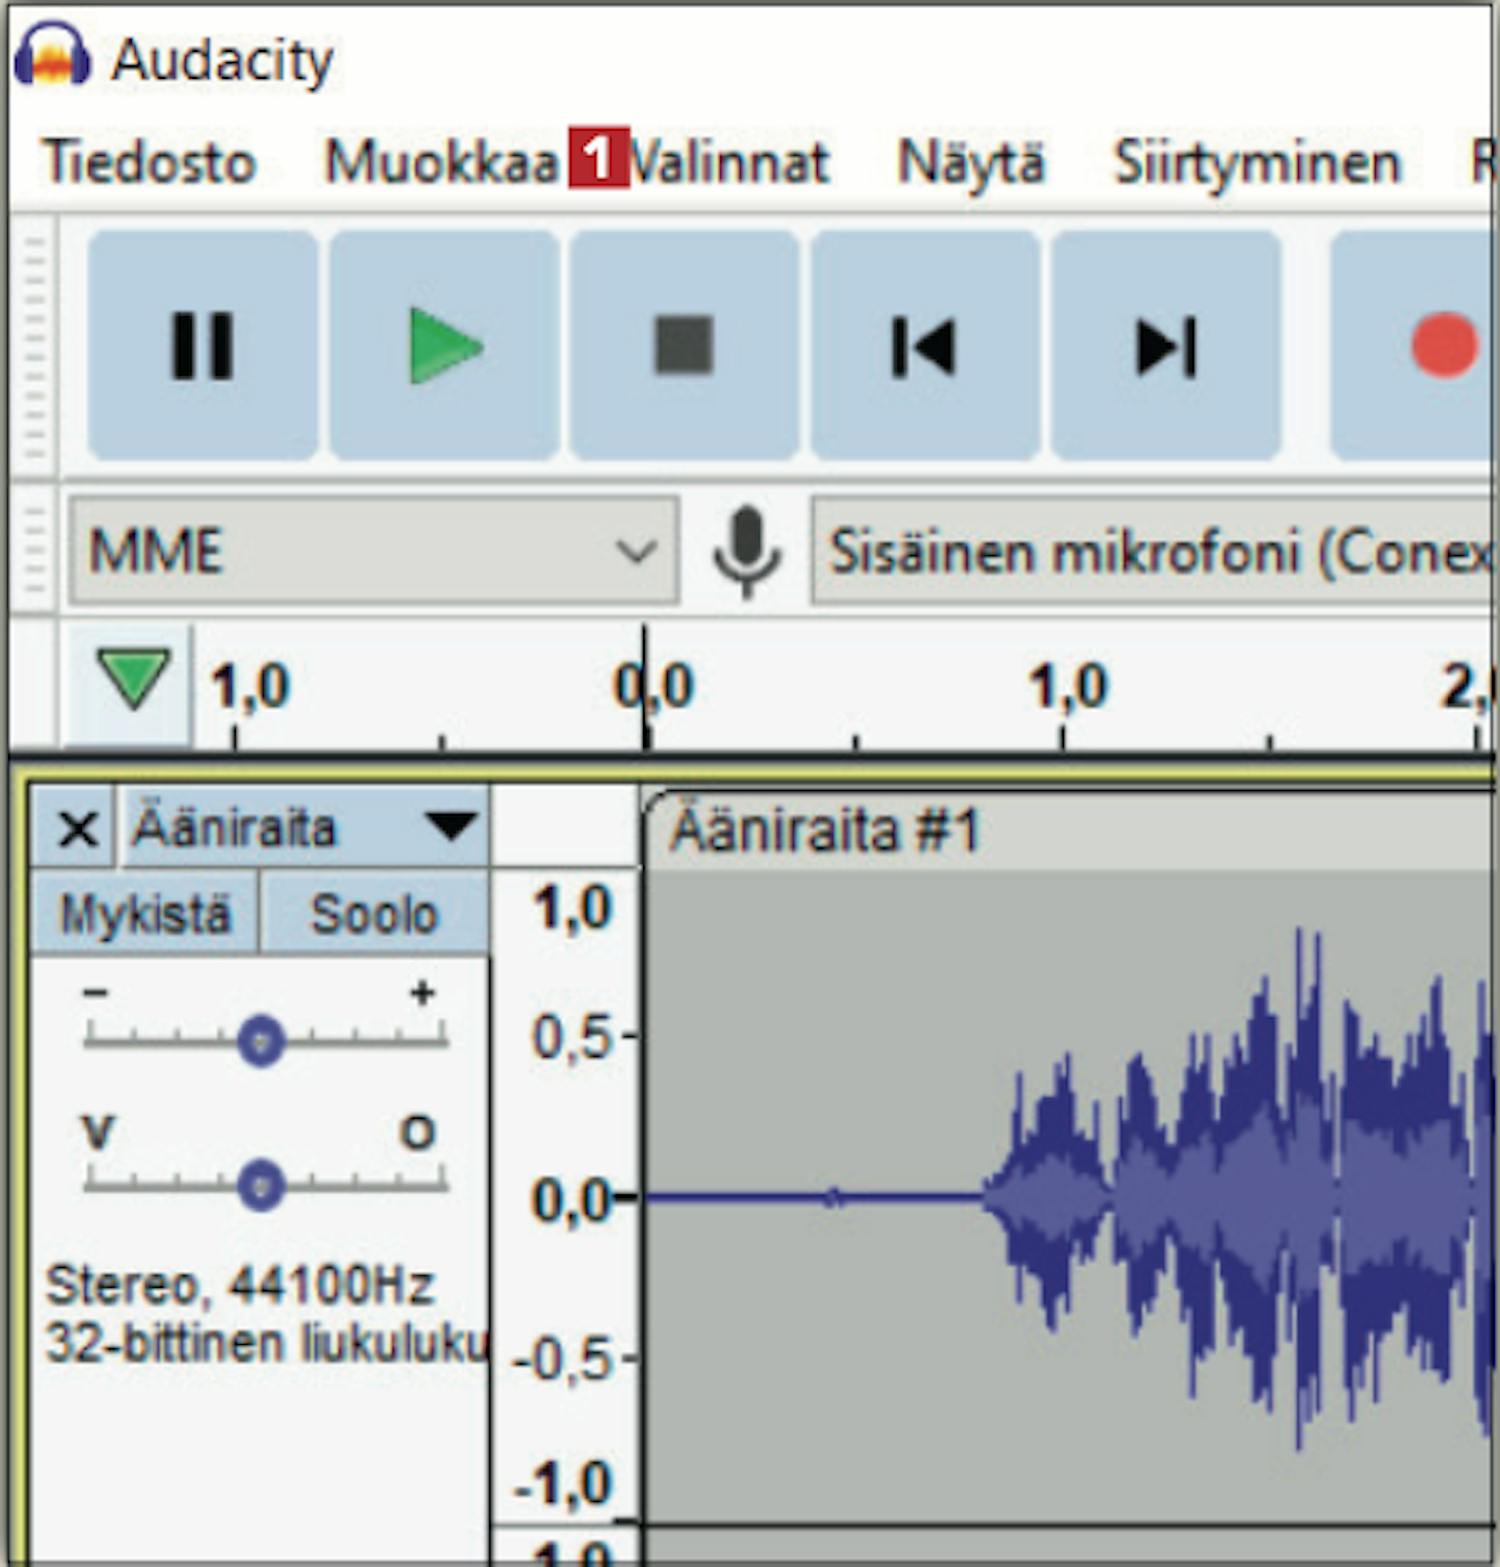
Task: Open the Ääniraita track name dropdown menu
Action: click(305, 828)
